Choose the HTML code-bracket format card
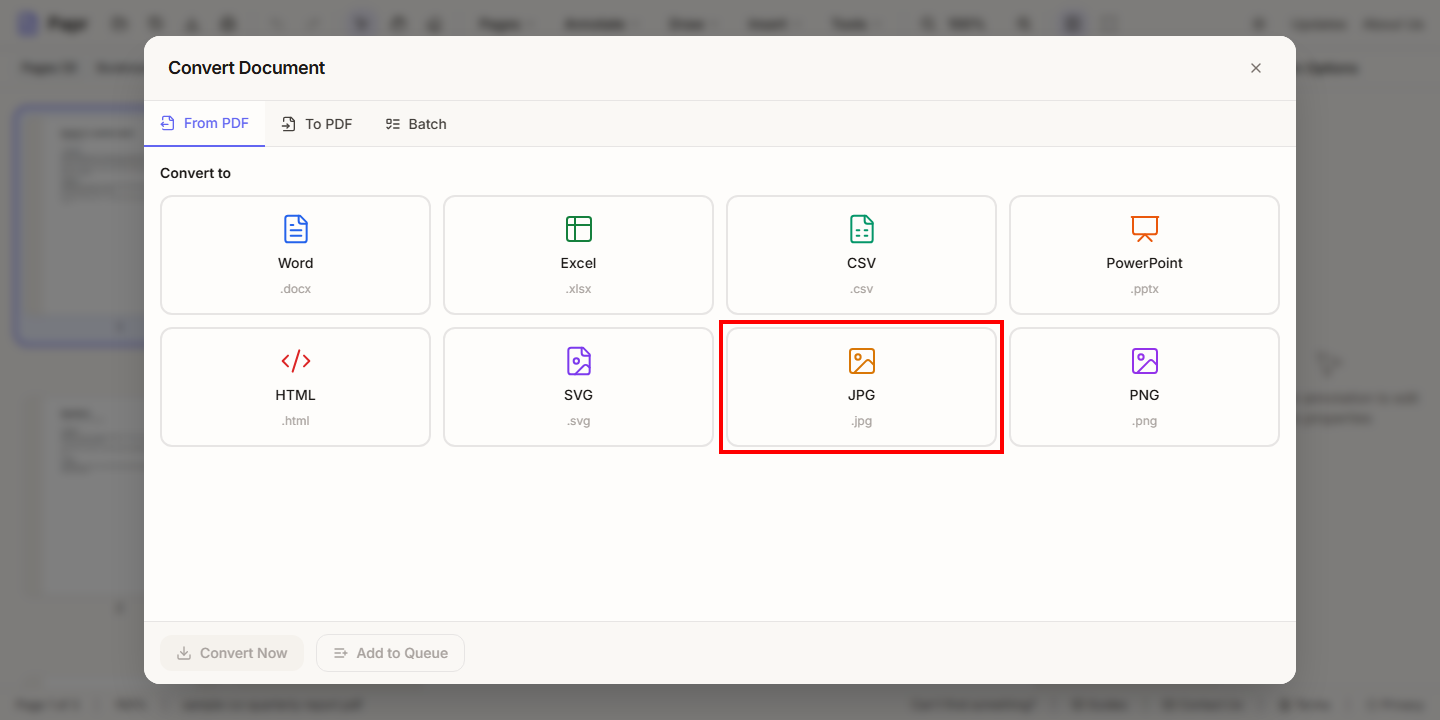1440x720 pixels. pyautogui.click(x=295, y=387)
